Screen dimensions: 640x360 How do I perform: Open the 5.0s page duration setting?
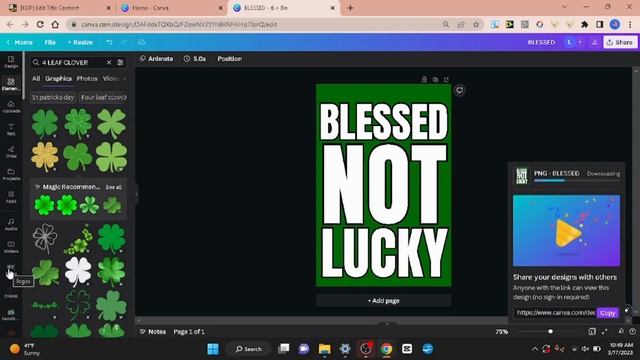click(x=195, y=59)
